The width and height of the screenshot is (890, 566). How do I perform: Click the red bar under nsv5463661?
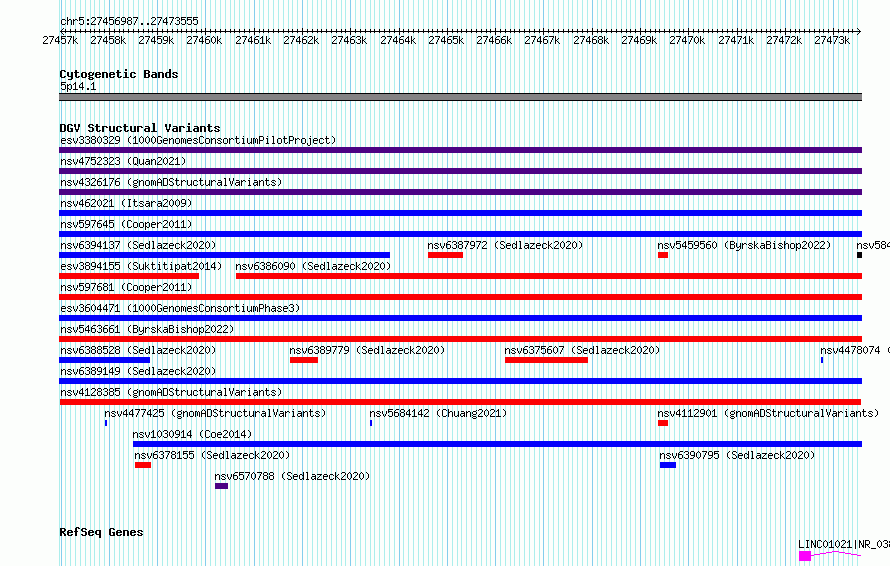[460, 339]
